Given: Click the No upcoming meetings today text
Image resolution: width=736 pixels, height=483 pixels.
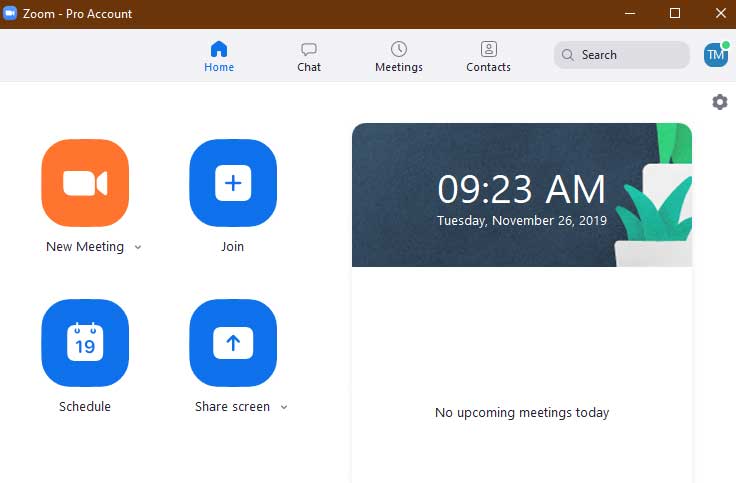Looking at the screenshot, I should point(522,413).
